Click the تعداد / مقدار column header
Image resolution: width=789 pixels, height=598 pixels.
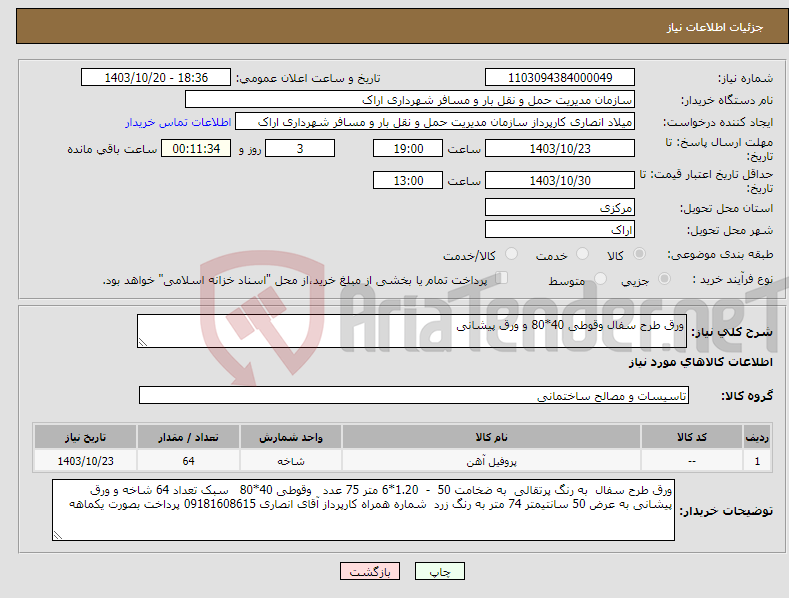click(188, 437)
